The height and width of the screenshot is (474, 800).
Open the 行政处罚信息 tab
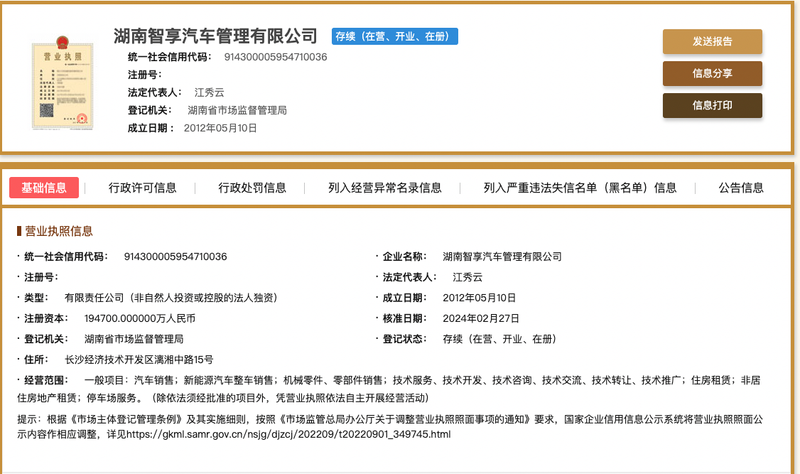252,187
